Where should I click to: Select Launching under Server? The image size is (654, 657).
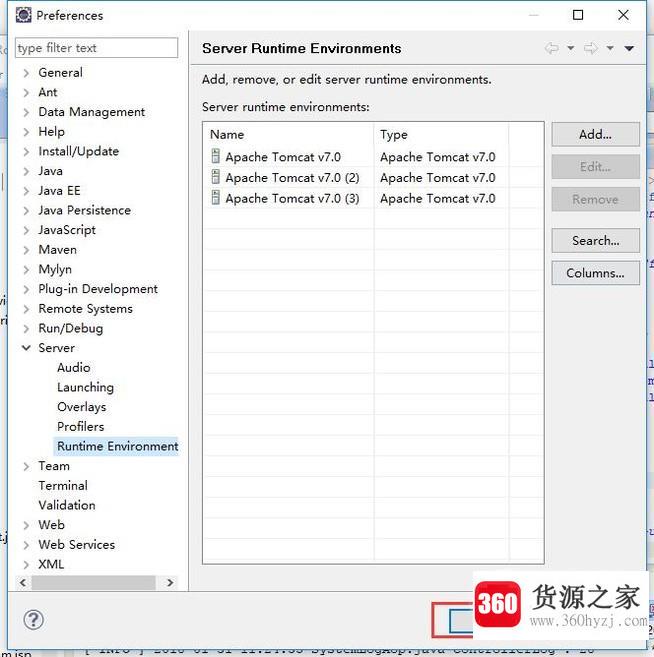tap(85, 387)
